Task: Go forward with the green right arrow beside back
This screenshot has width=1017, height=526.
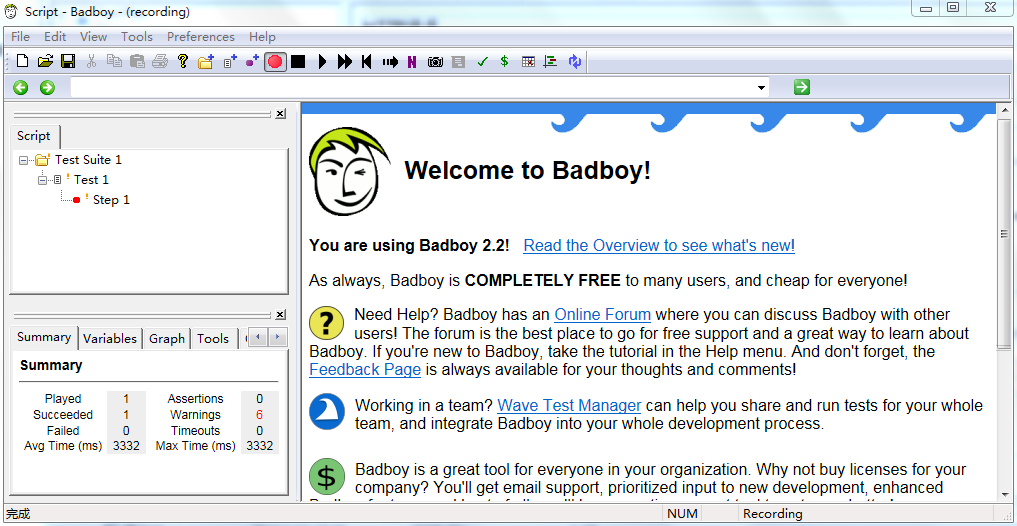Action: (x=47, y=87)
